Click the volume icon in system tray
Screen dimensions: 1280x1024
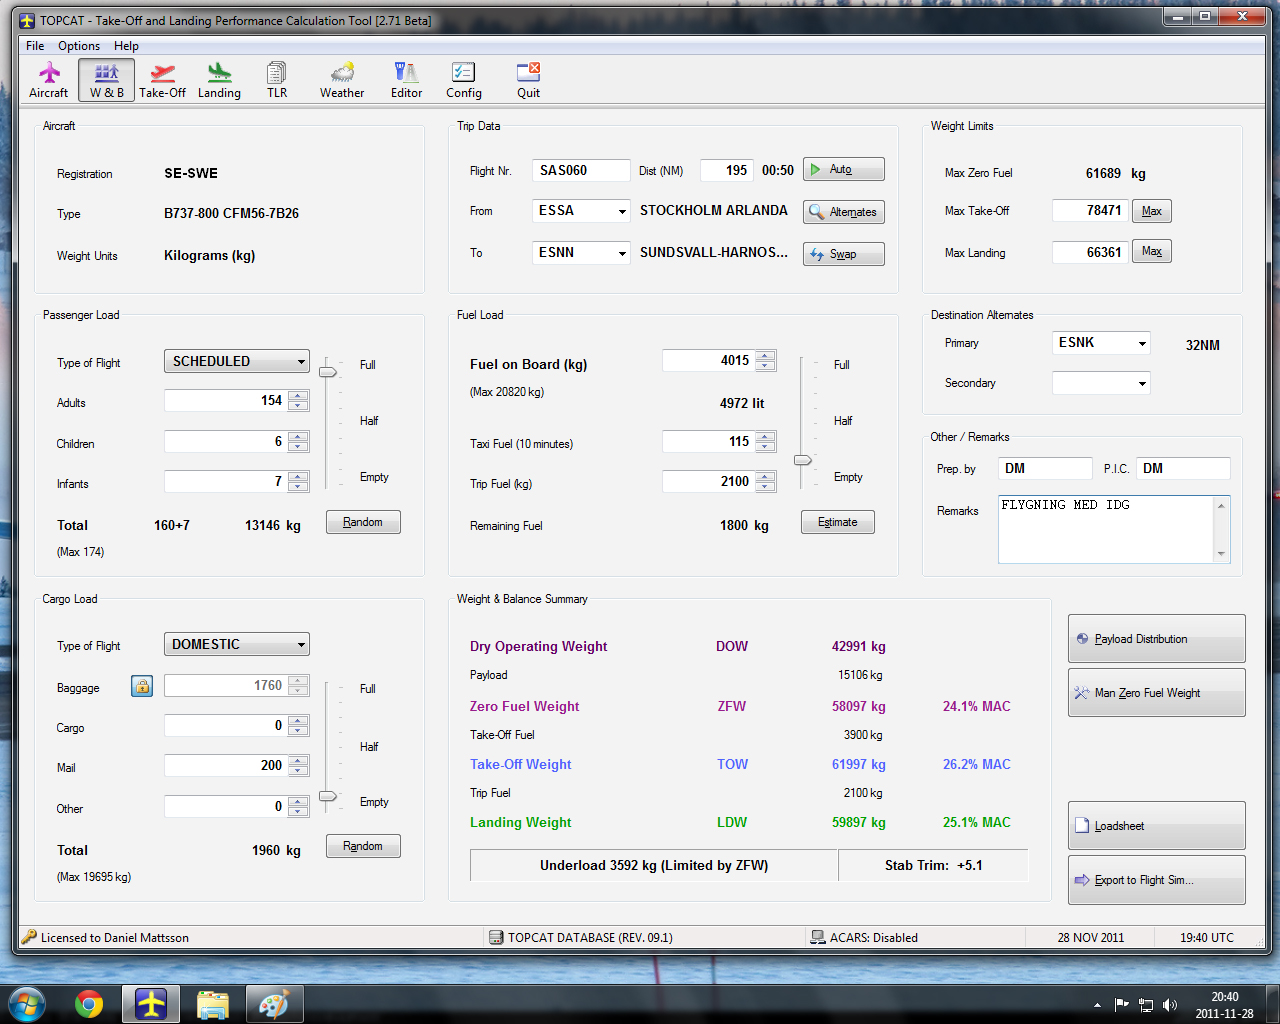click(1170, 1005)
